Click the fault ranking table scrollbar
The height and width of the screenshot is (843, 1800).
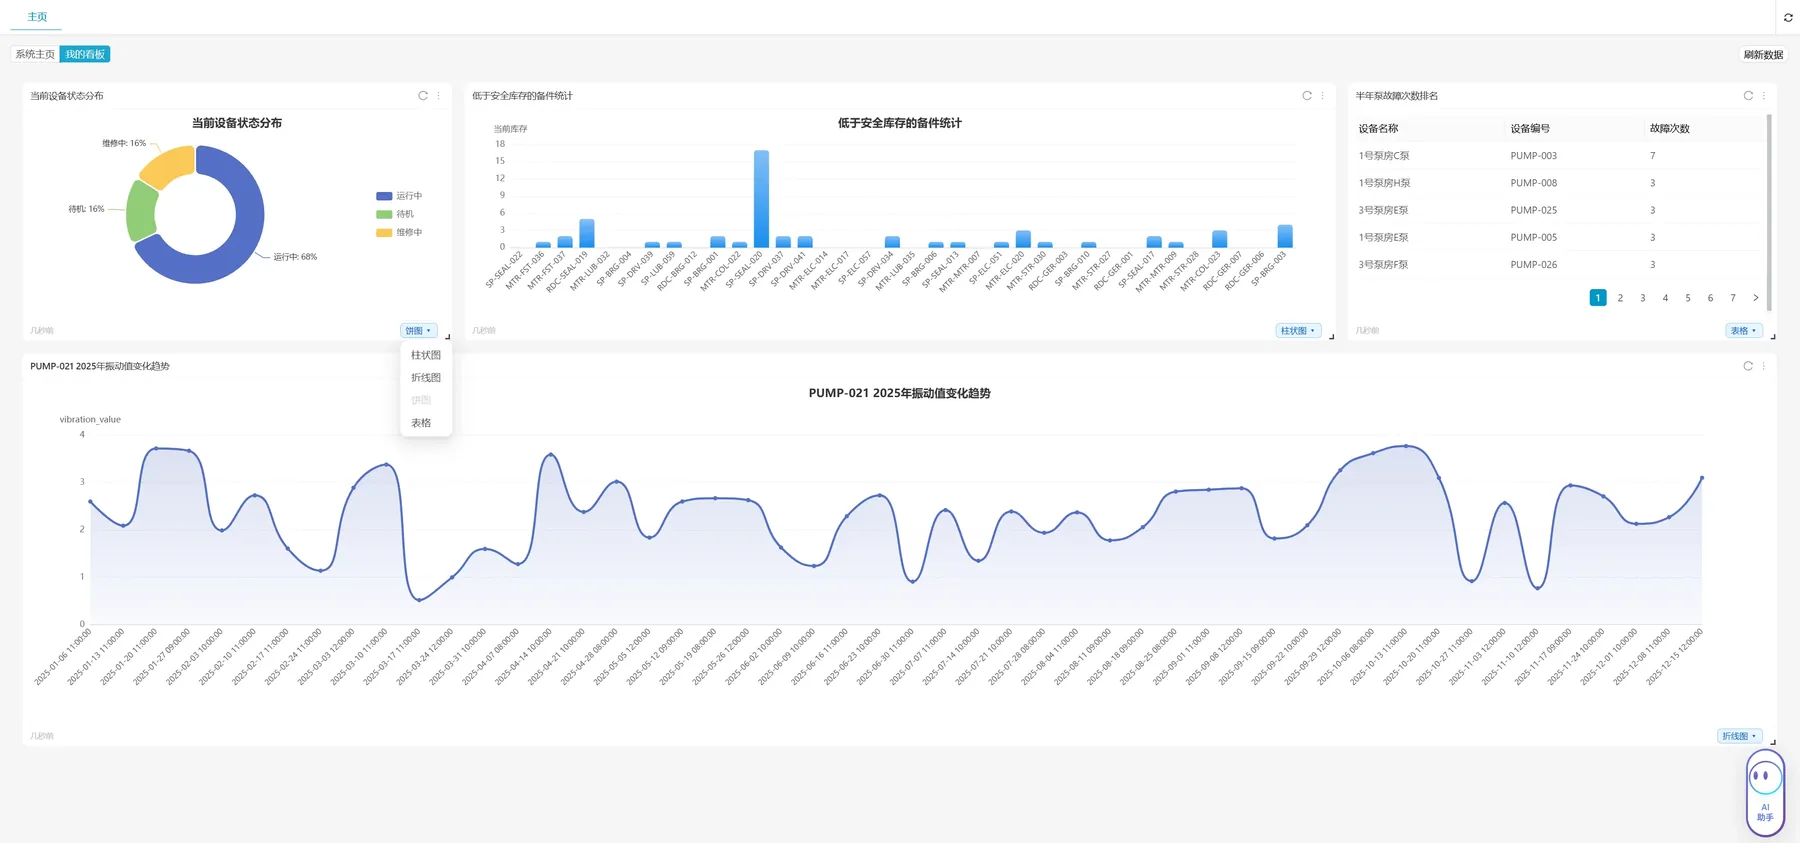pyautogui.click(x=1769, y=212)
